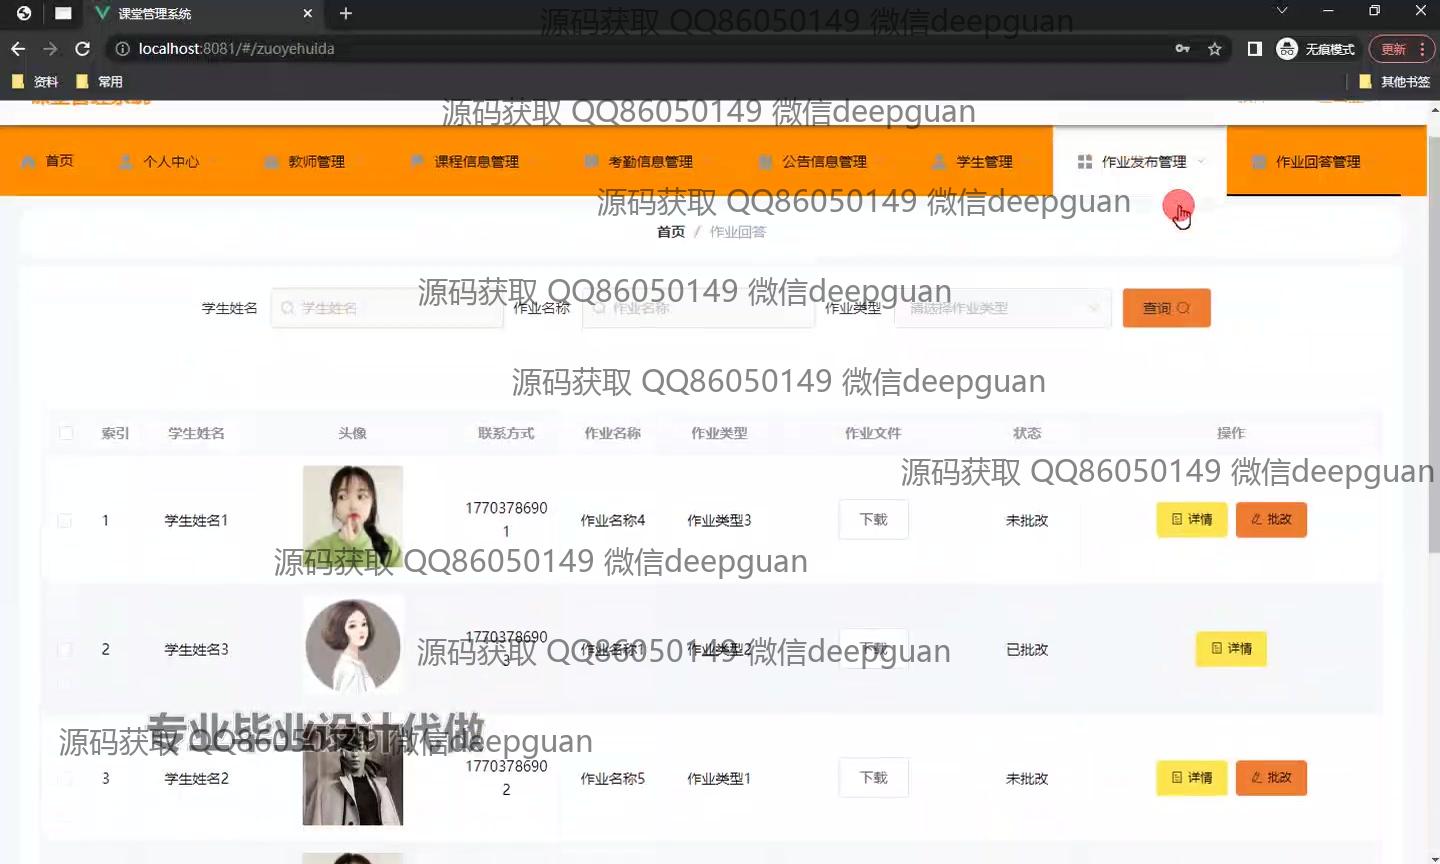Click the browser reload icon
Viewport: 1440px width, 864px height.
point(82,49)
